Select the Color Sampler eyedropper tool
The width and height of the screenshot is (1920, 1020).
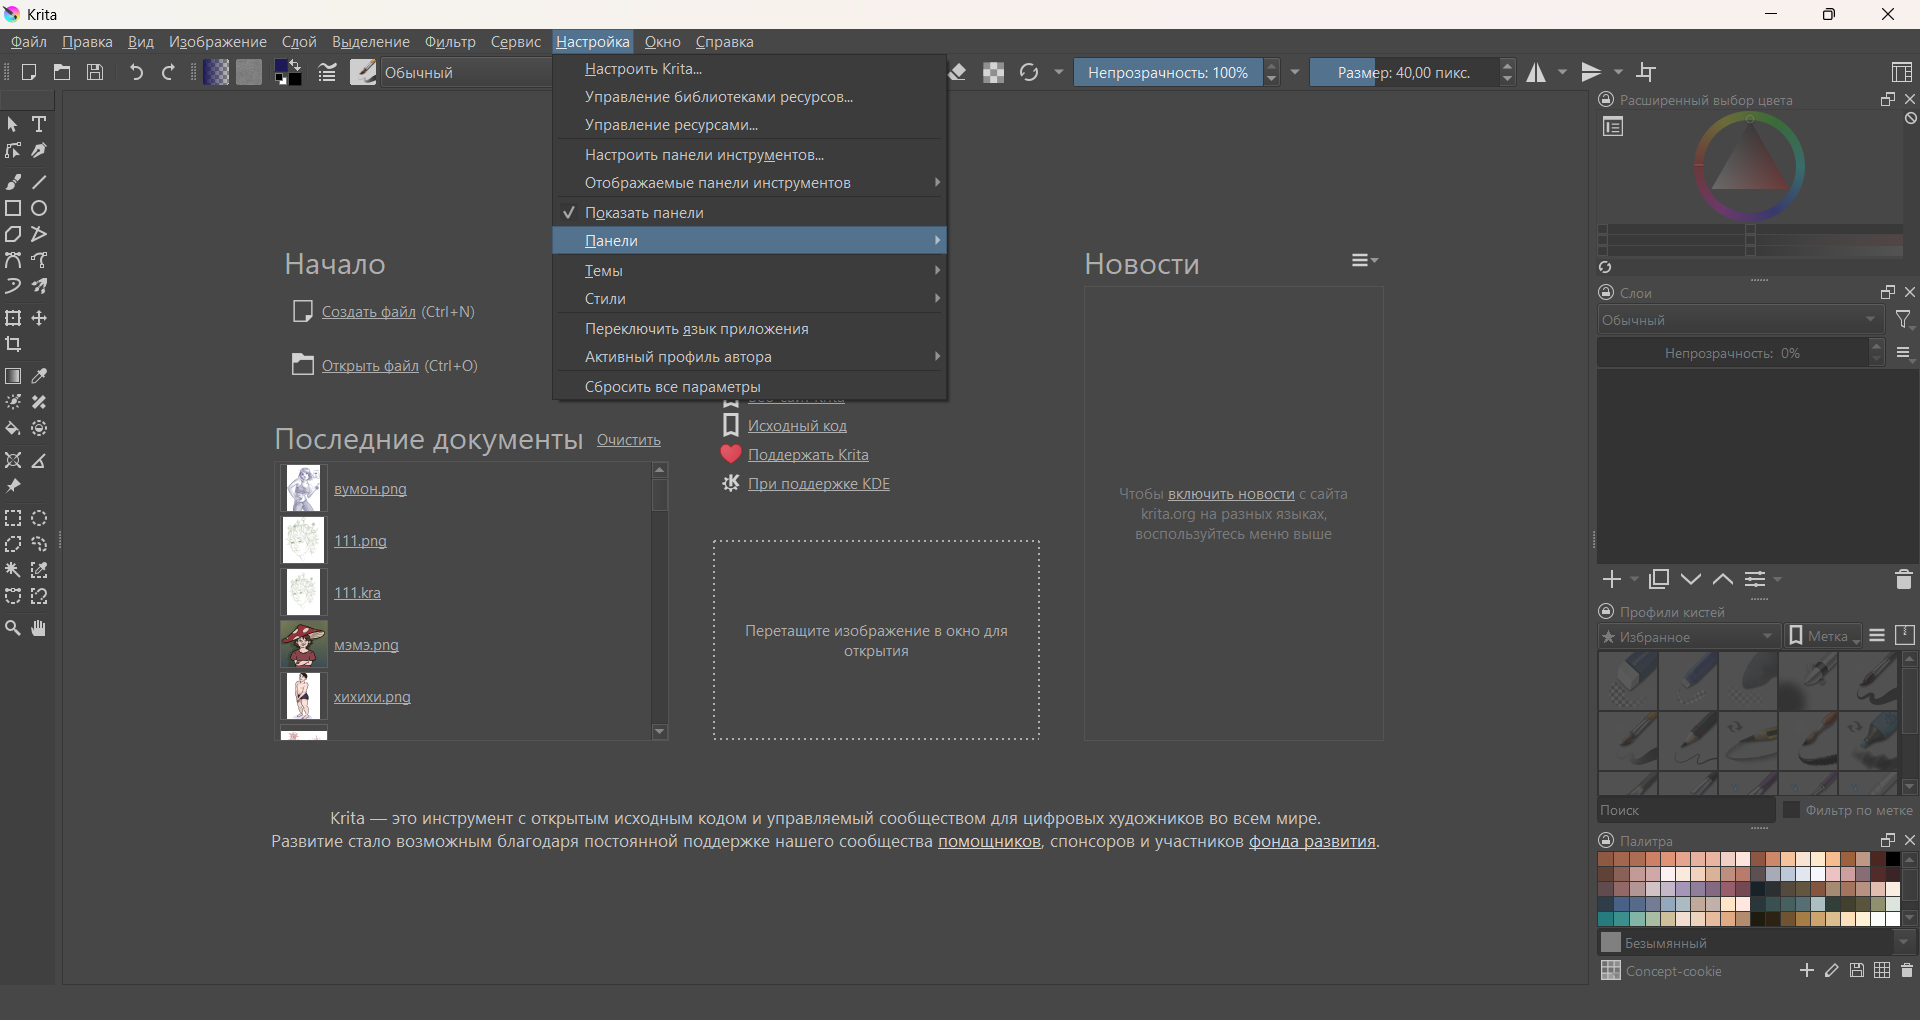pyautogui.click(x=39, y=376)
